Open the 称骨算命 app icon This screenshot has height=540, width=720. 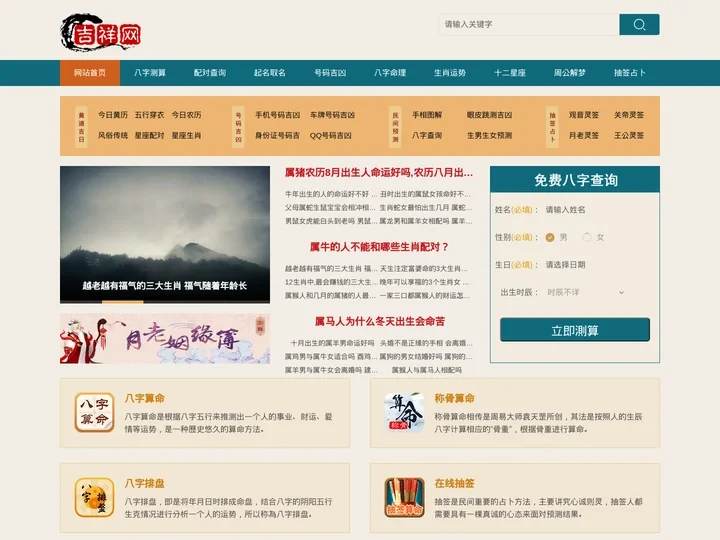[404, 412]
